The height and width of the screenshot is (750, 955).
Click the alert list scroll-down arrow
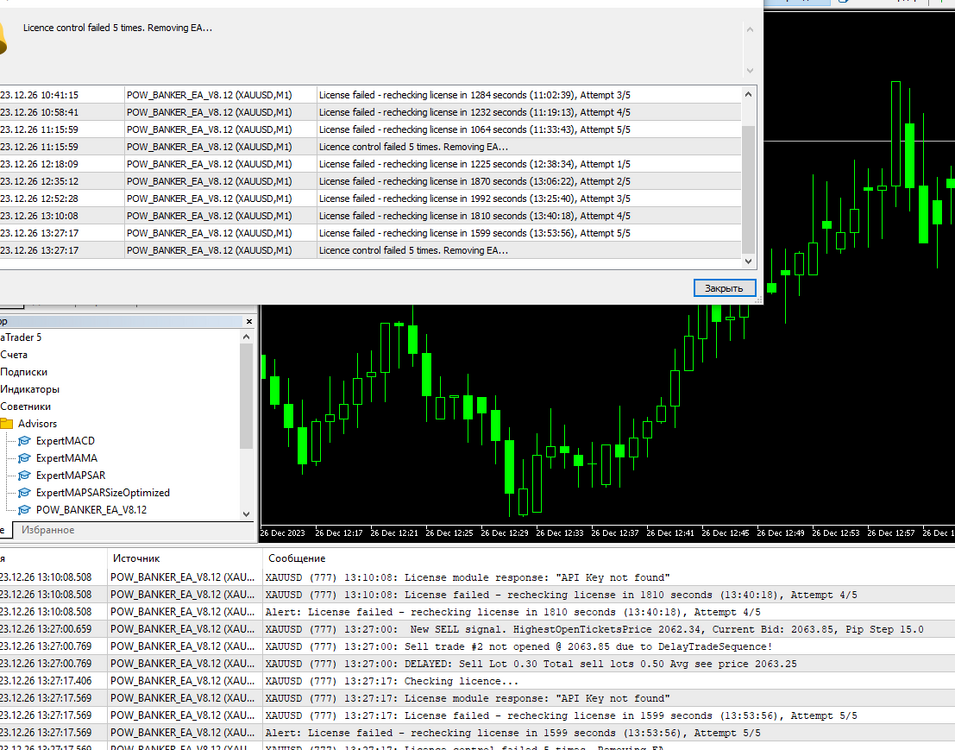point(749,261)
